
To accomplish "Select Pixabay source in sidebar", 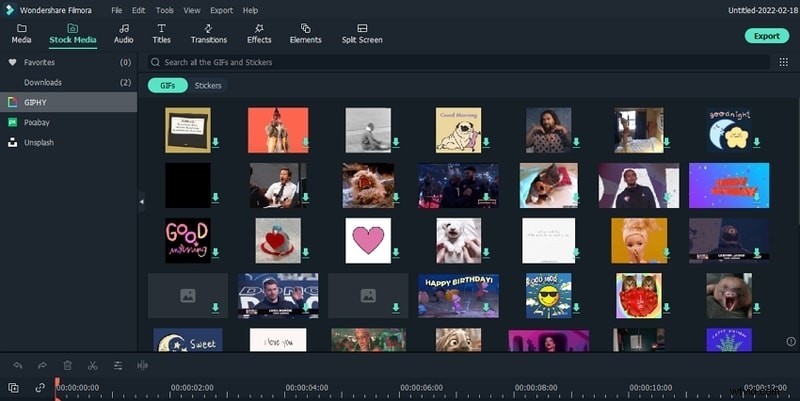I will click(x=68, y=122).
